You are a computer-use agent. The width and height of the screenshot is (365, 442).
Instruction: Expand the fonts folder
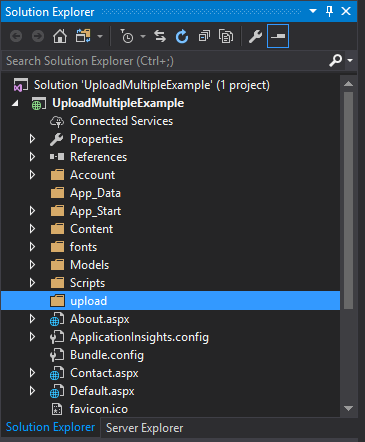pos(32,247)
